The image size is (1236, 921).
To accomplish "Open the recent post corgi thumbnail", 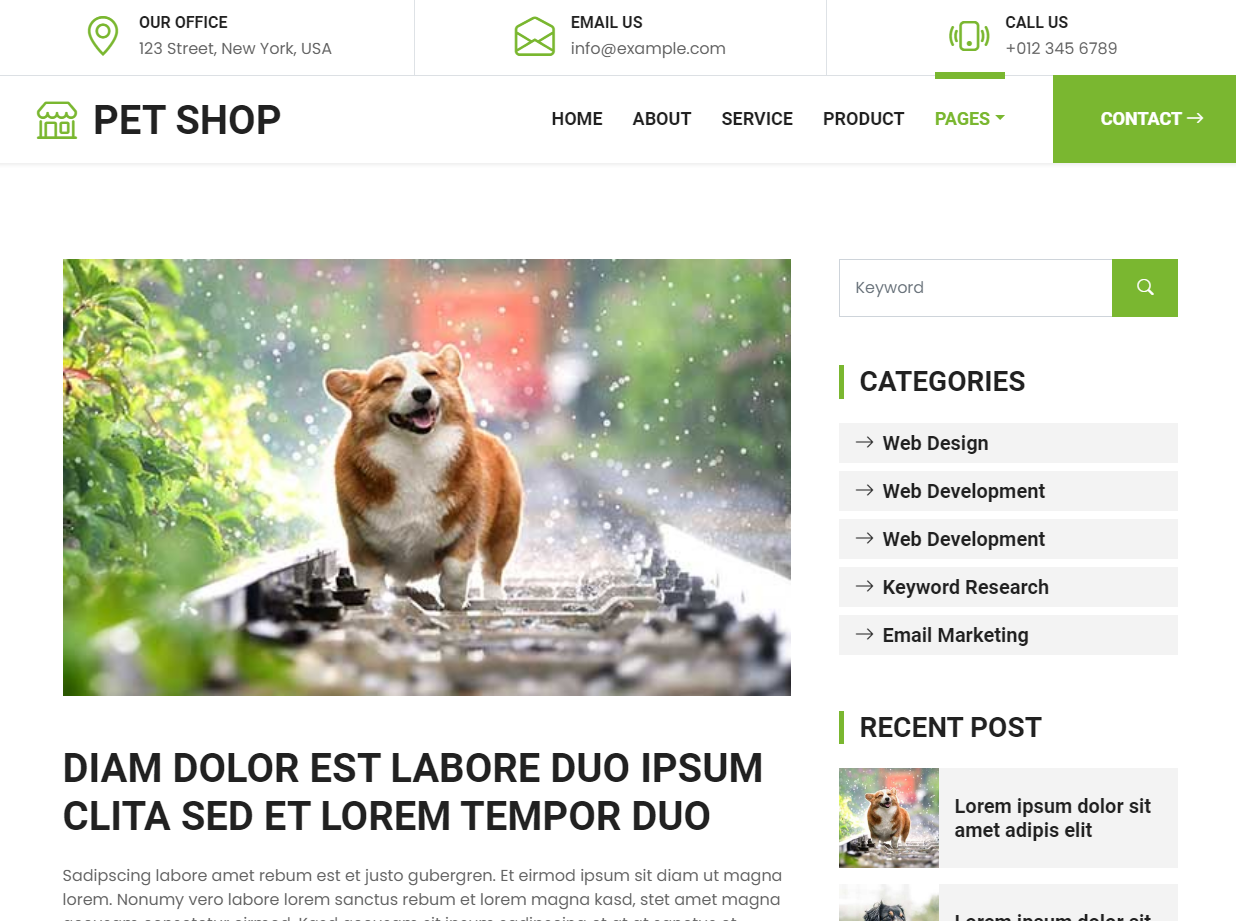I will pyautogui.click(x=889, y=818).
